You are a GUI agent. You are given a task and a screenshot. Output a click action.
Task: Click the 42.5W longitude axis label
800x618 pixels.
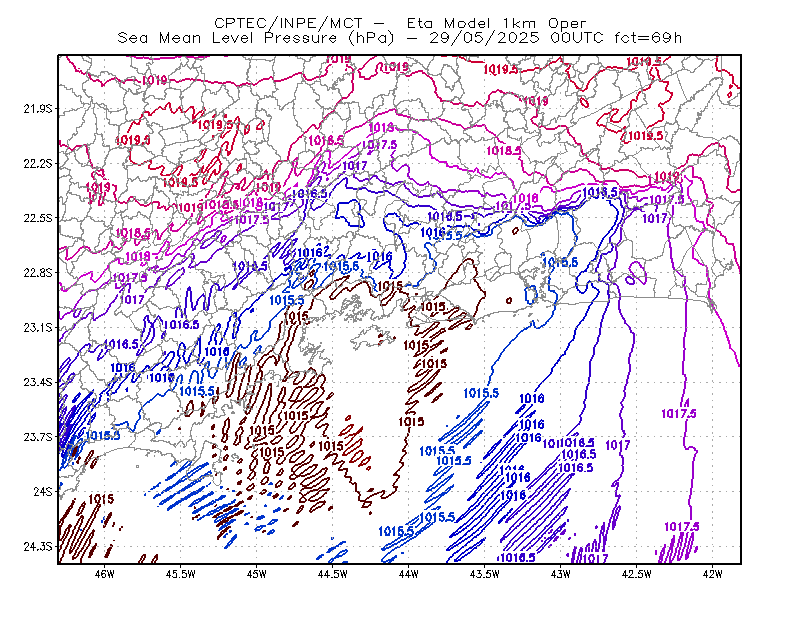636,574
